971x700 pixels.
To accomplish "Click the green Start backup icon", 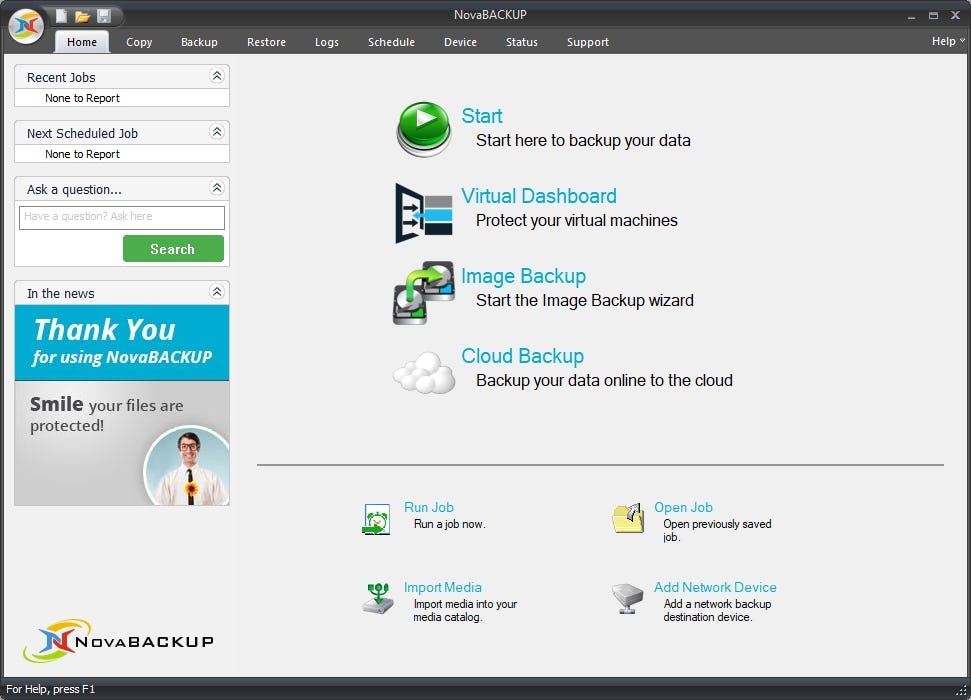I will pyautogui.click(x=423, y=128).
